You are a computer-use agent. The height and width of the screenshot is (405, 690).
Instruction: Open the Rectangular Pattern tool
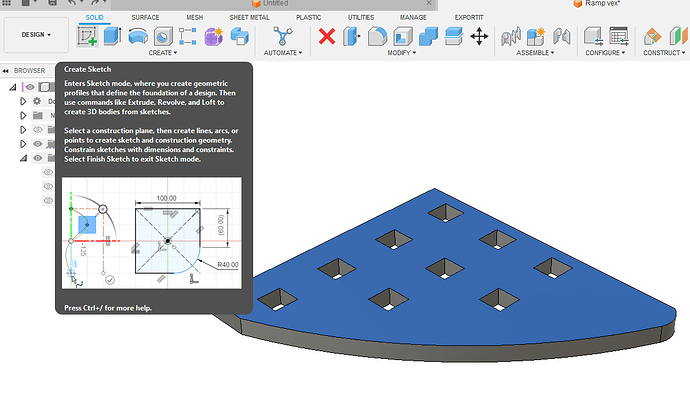tap(188, 37)
